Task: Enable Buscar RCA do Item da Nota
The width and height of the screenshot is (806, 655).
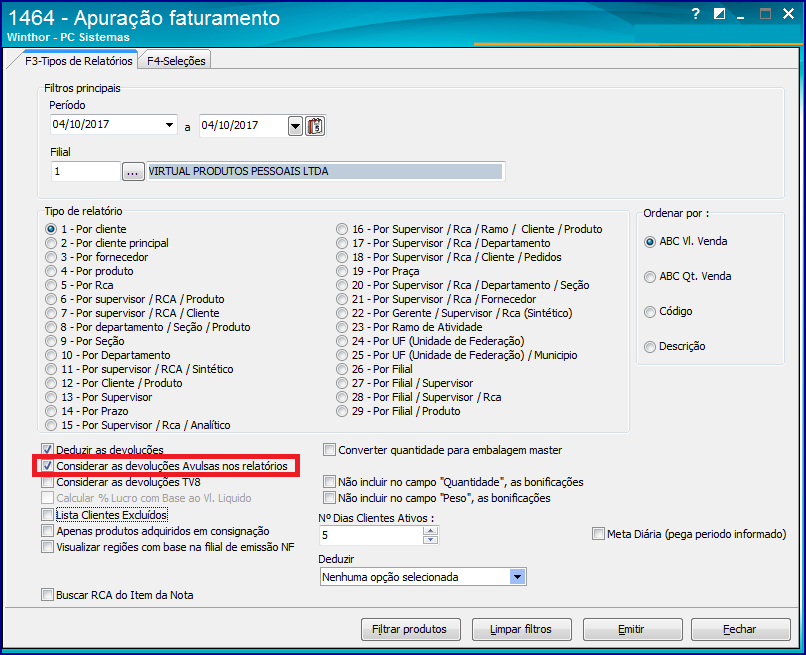Action: click(47, 595)
